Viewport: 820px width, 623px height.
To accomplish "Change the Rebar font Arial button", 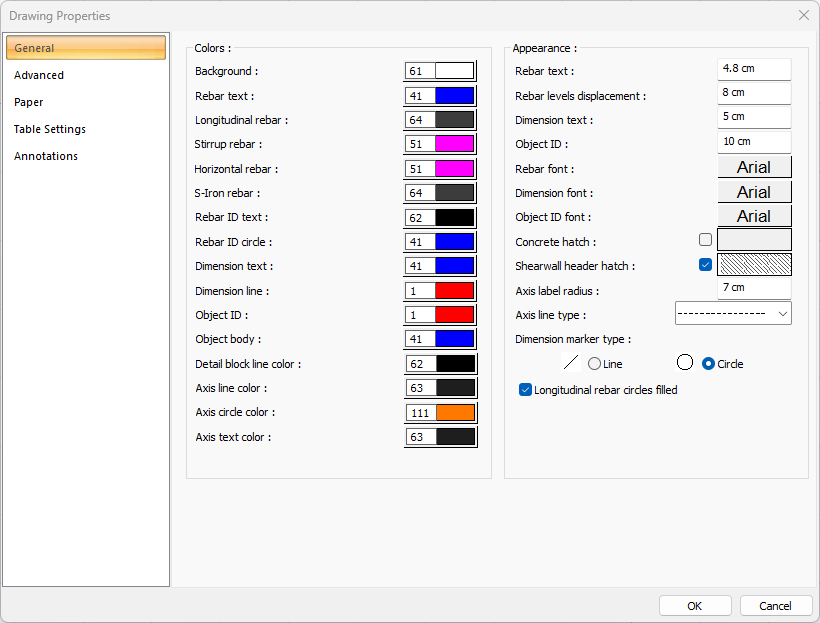I will 754,167.
